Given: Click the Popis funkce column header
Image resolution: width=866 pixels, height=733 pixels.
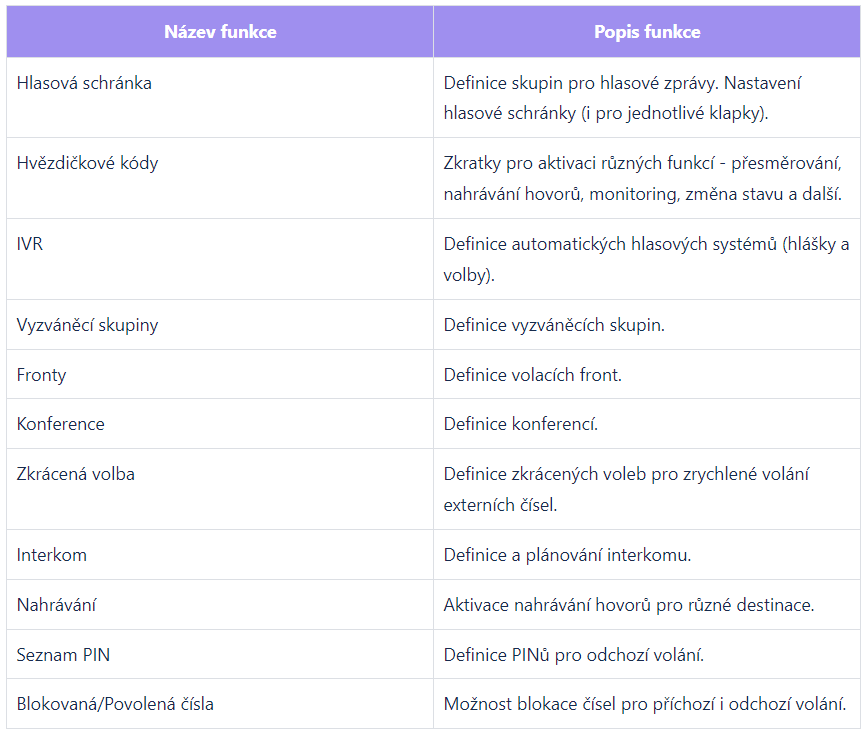Looking at the screenshot, I should 647,32.
